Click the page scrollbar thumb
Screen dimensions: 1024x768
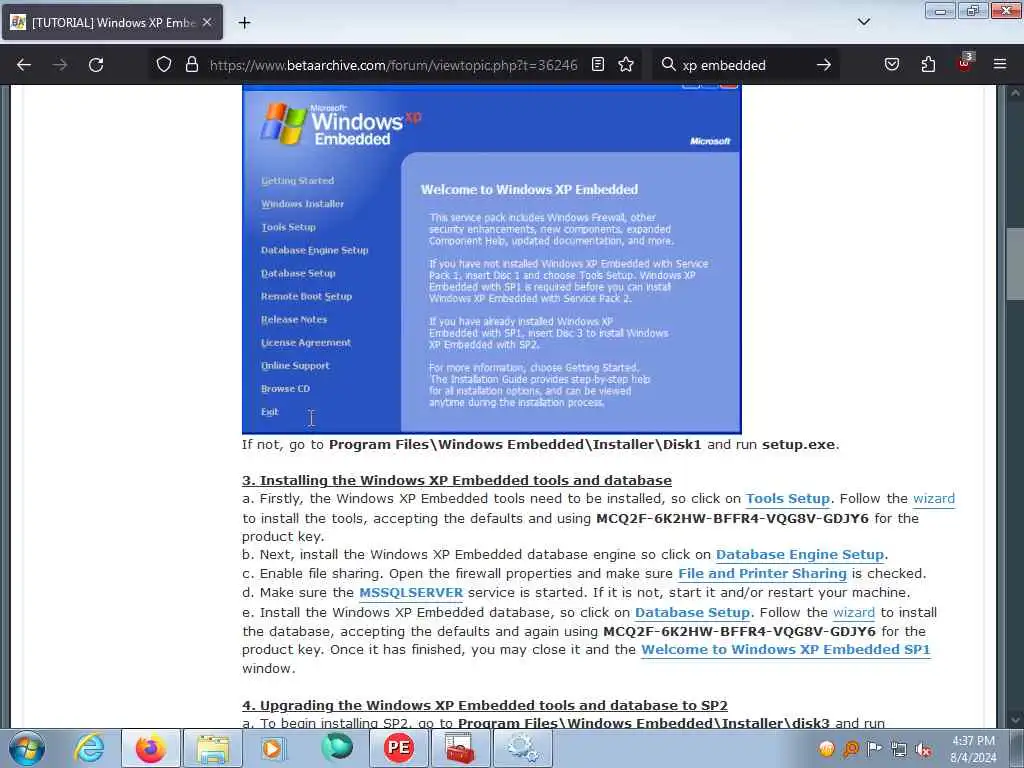(x=1015, y=264)
